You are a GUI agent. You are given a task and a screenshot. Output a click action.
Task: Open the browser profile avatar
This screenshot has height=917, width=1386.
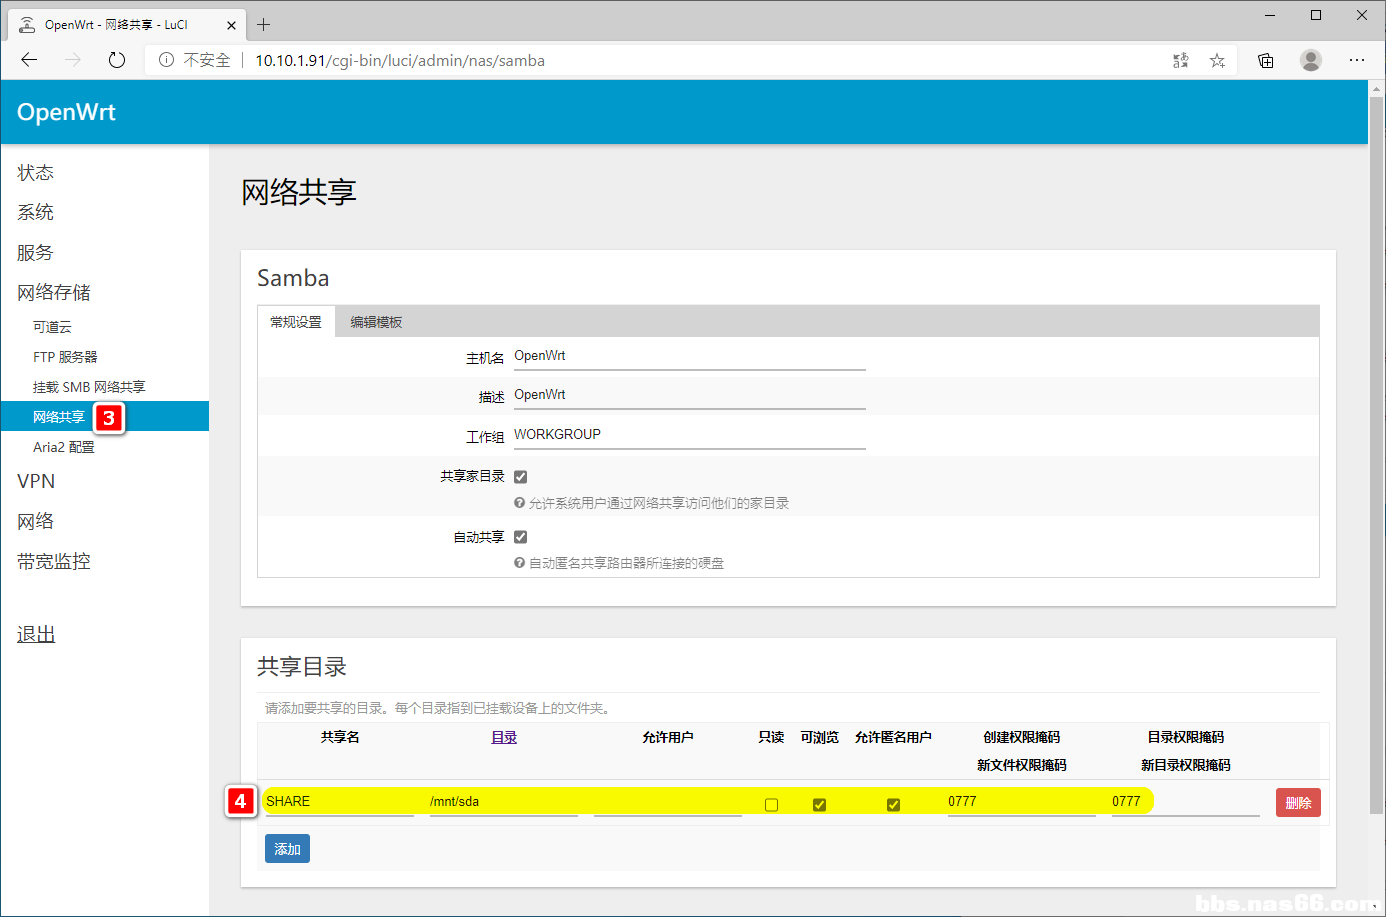coord(1311,60)
